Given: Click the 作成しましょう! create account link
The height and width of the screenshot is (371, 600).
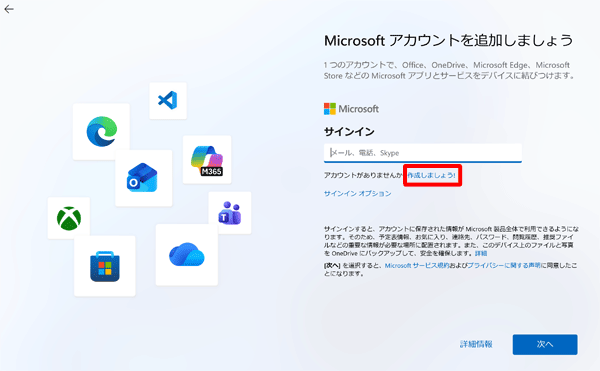Looking at the screenshot, I should pyautogui.click(x=432, y=175).
